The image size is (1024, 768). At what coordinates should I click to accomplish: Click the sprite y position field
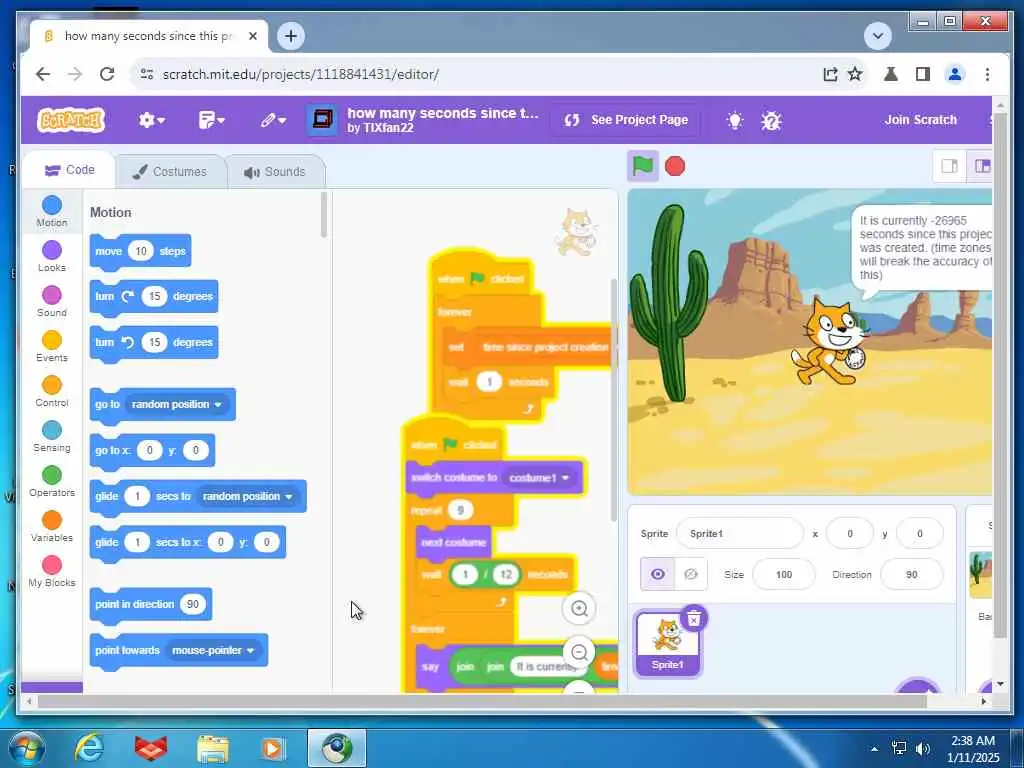click(x=920, y=534)
